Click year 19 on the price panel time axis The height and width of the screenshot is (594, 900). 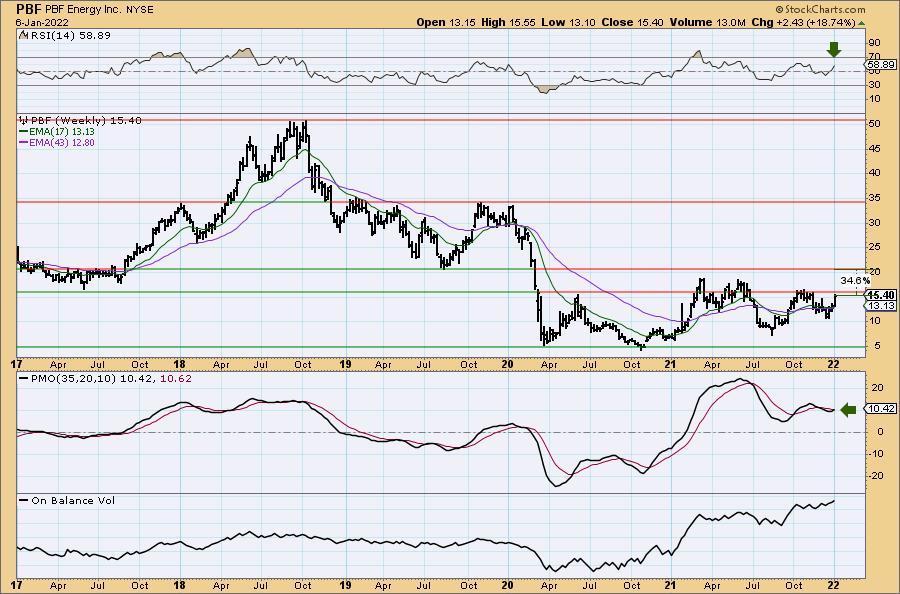coord(345,364)
